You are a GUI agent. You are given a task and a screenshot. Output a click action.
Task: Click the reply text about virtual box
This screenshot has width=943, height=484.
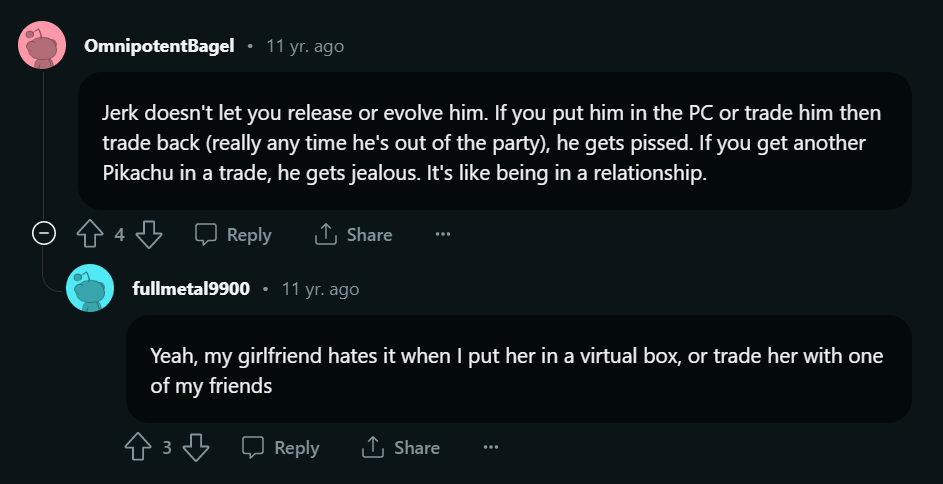click(517, 370)
